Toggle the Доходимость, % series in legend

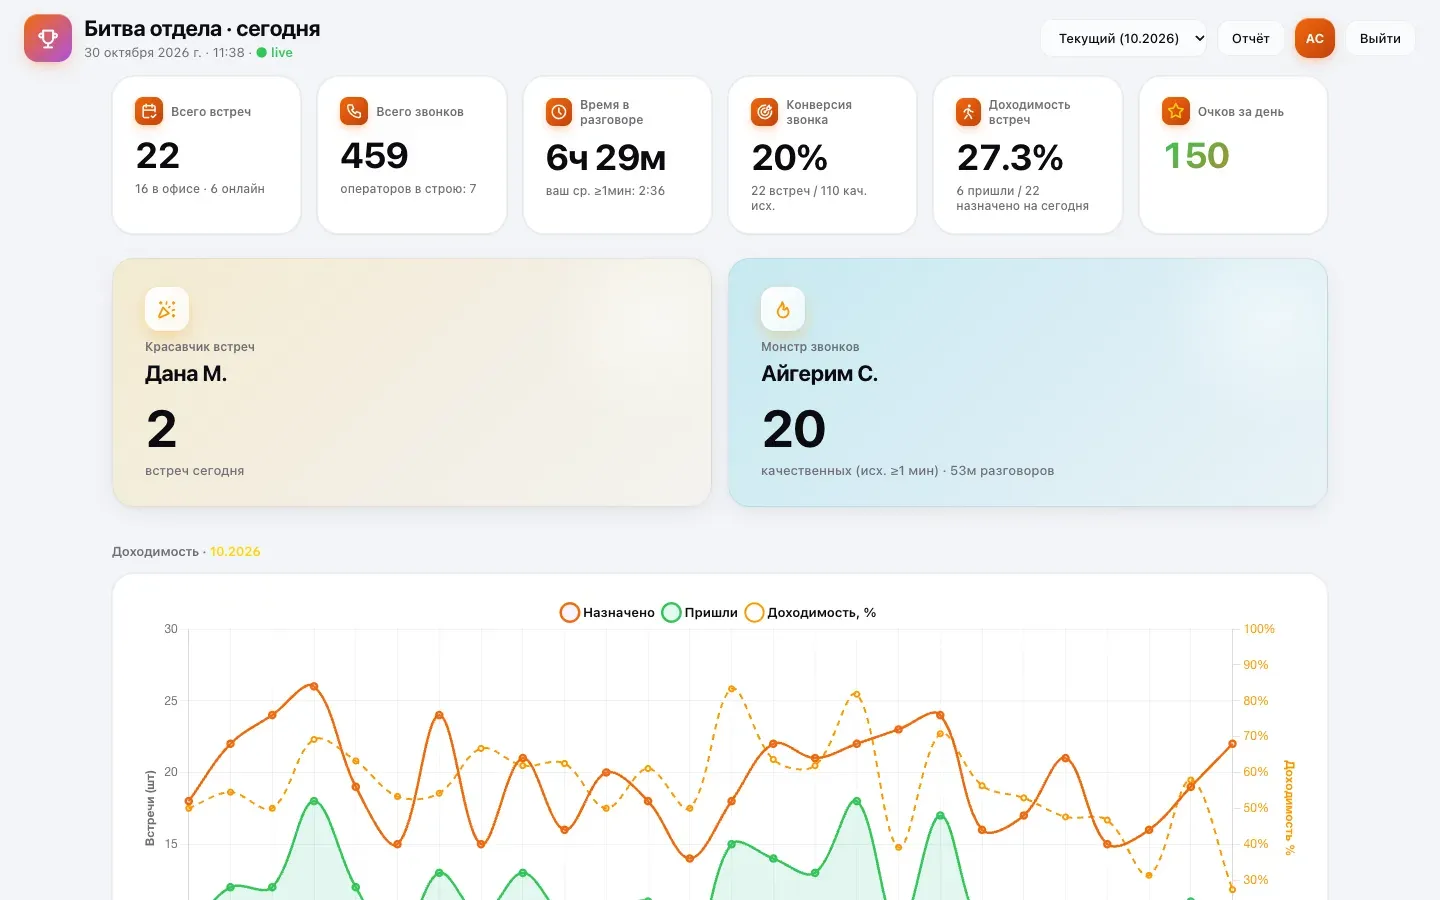pyautogui.click(x=811, y=612)
